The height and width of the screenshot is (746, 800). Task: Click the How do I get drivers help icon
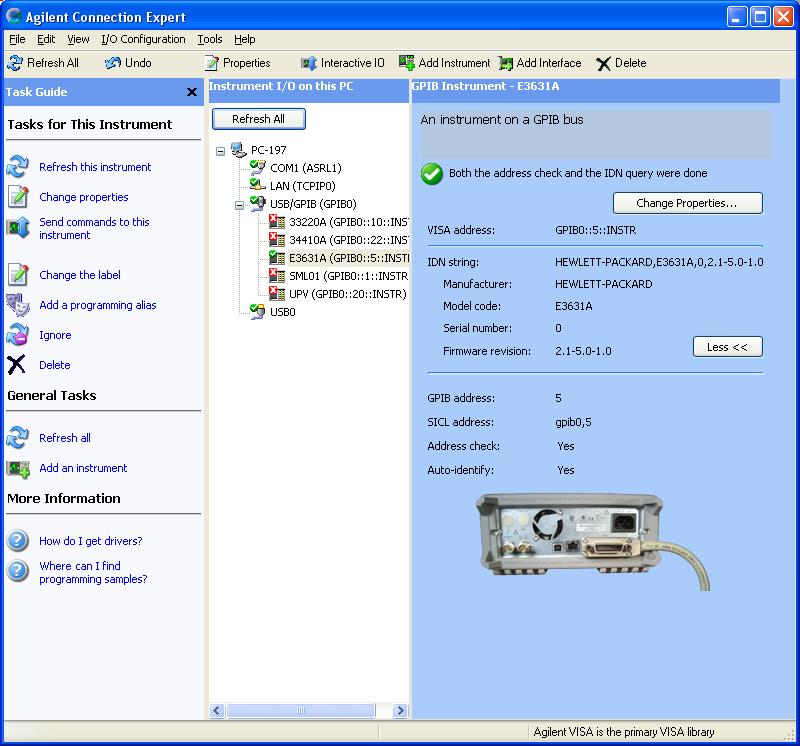18,541
